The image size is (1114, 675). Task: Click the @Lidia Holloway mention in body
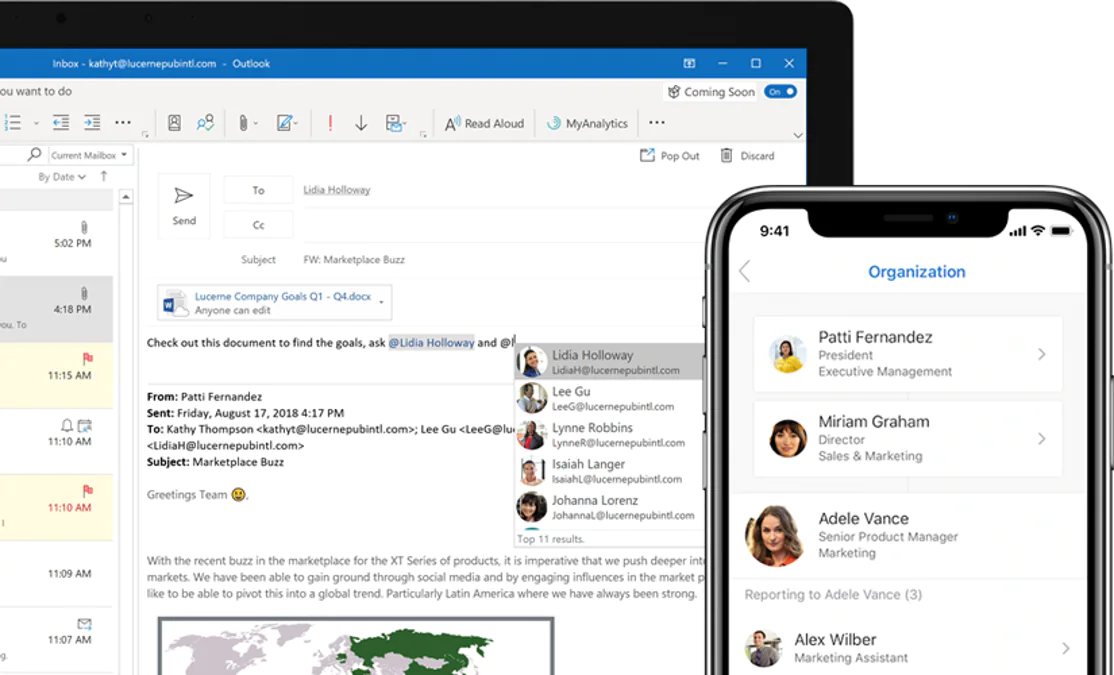coord(431,342)
